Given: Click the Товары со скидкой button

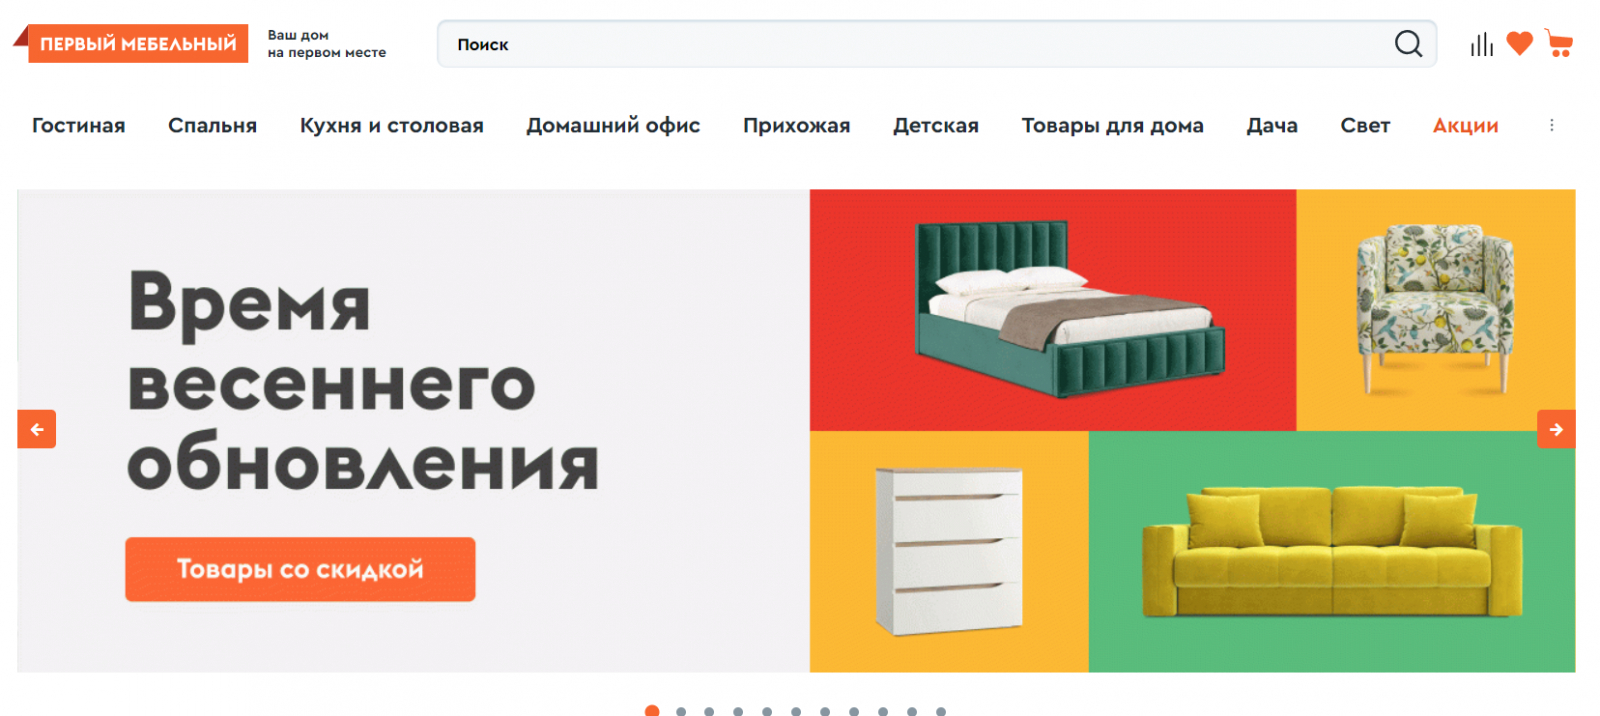Looking at the screenshot, I should coord(300,569).
